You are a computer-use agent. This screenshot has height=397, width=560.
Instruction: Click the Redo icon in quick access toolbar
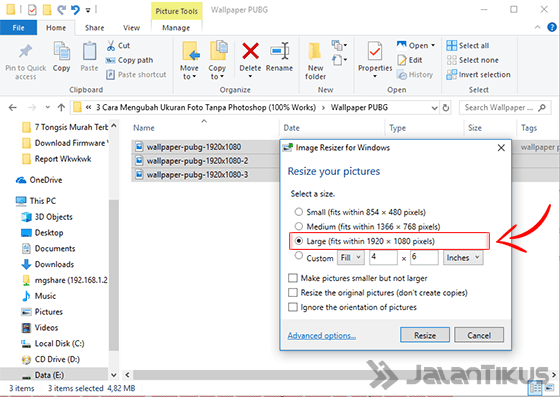(x=62, y=10)
